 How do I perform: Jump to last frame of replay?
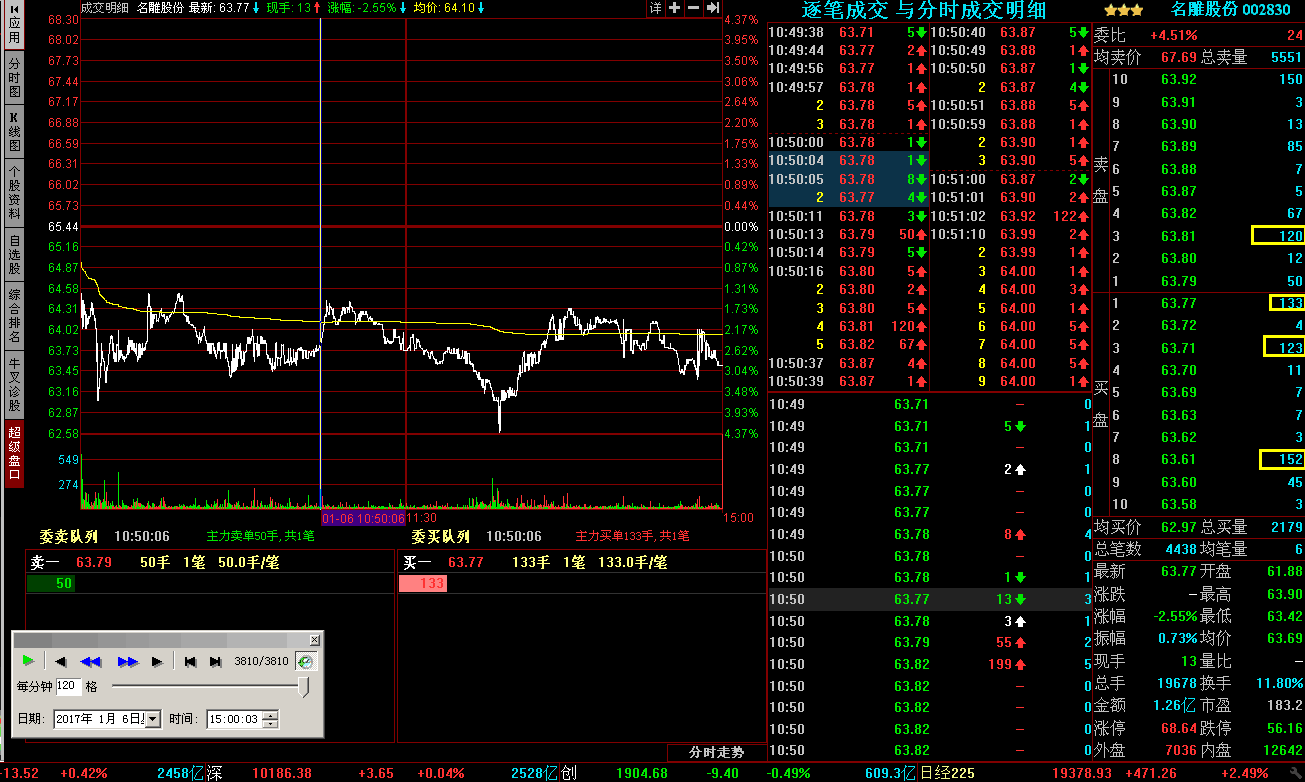[215, 661]
